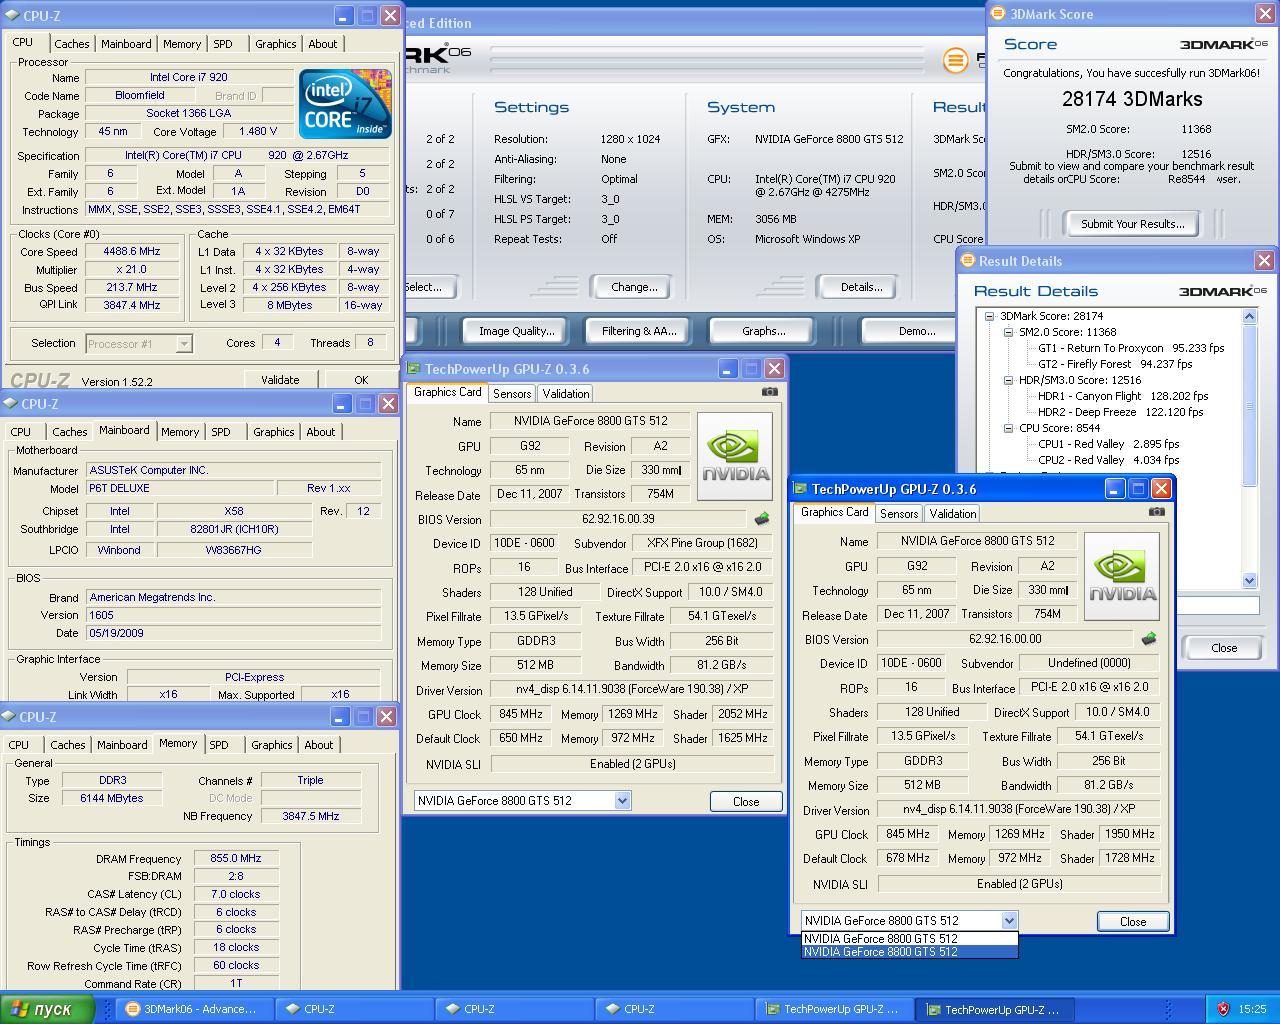Open the last TechPowerUp GPU-Z taskbar button
1280x1024 pixels.
[996, 1009]
